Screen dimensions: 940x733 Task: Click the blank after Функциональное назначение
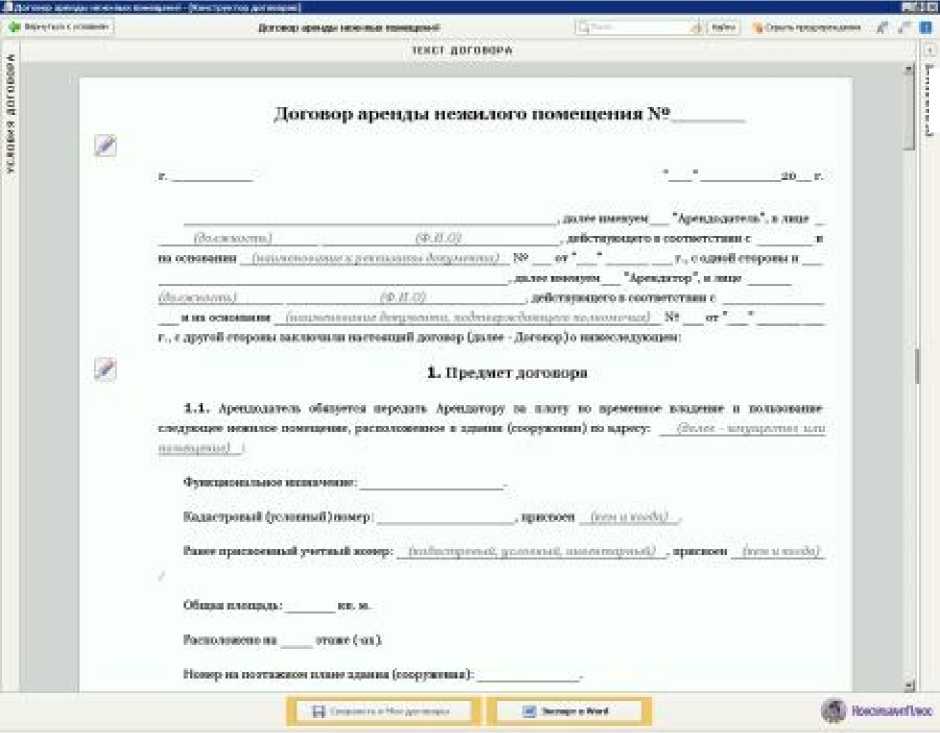point(432,484)
